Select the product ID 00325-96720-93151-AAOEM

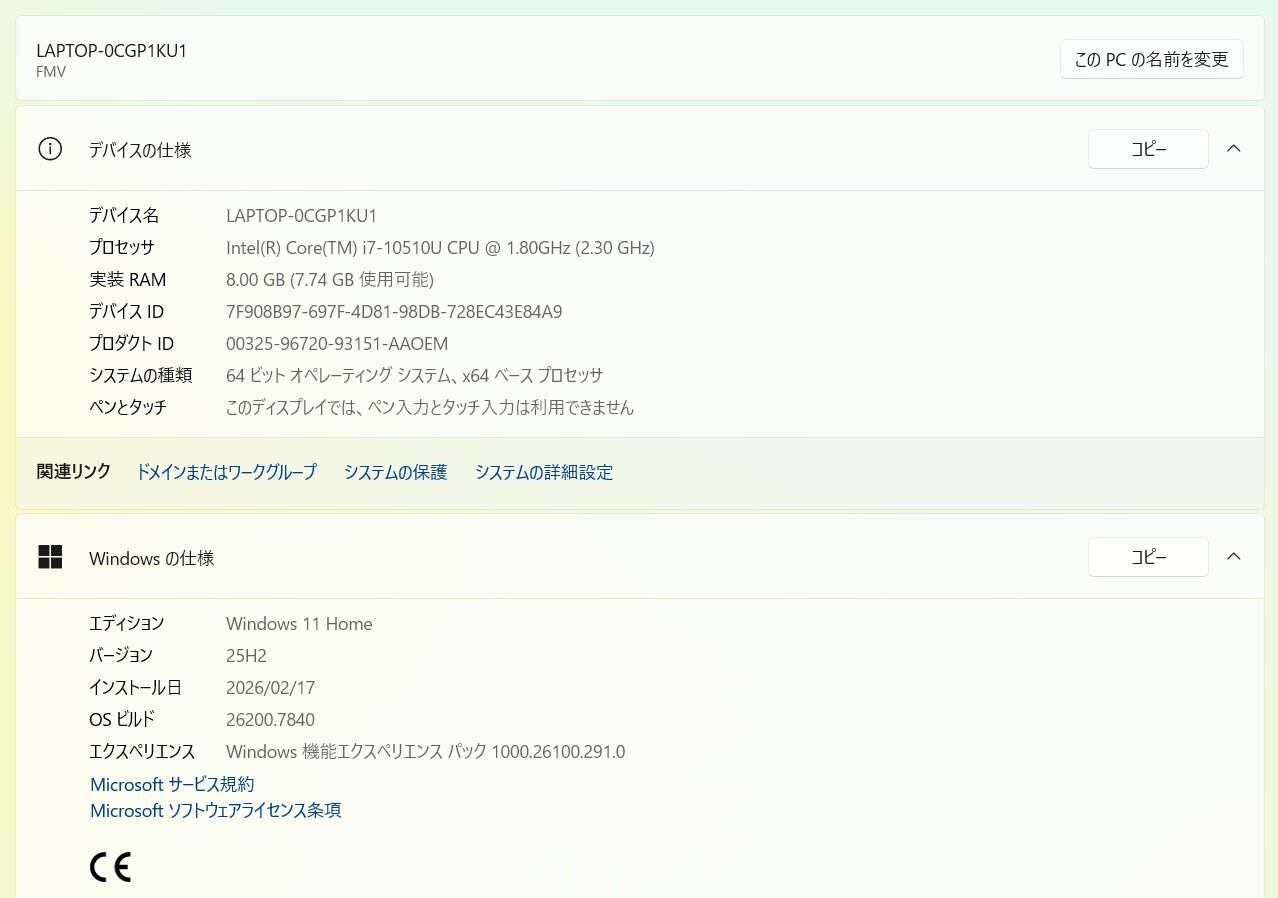pyautogui.click(x=337, y=344)
